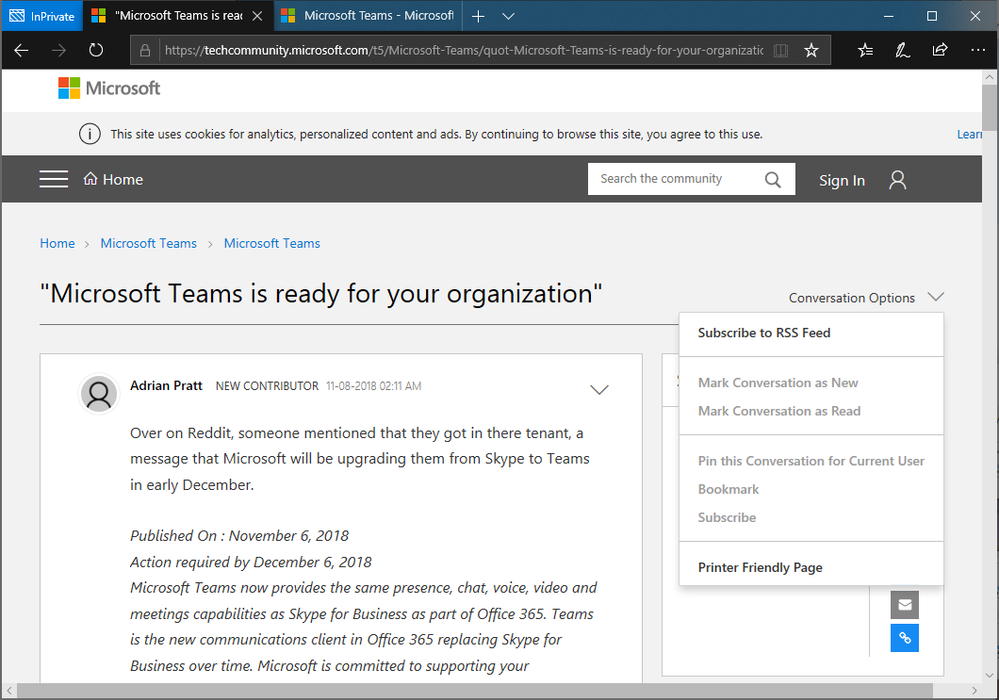
Task: Select Subscribe to RSS Feed
Action: point(764,332)
